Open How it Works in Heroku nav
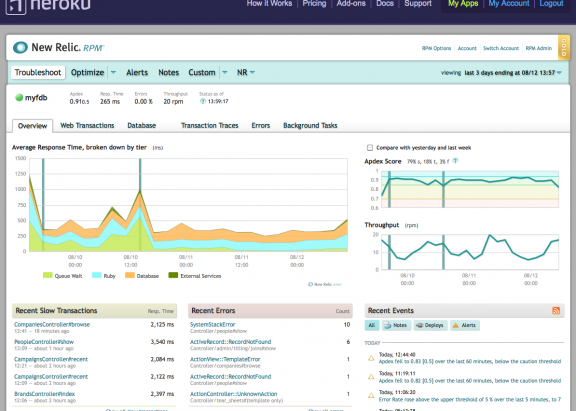Viewport: 576px width, 411px height. (269, 3)
